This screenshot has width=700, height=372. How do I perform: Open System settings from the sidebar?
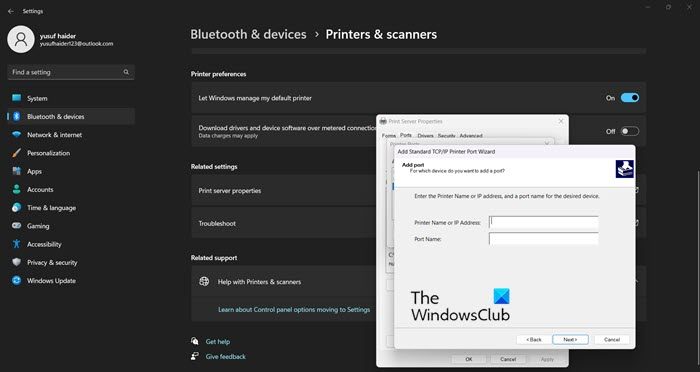click(71, 98)
